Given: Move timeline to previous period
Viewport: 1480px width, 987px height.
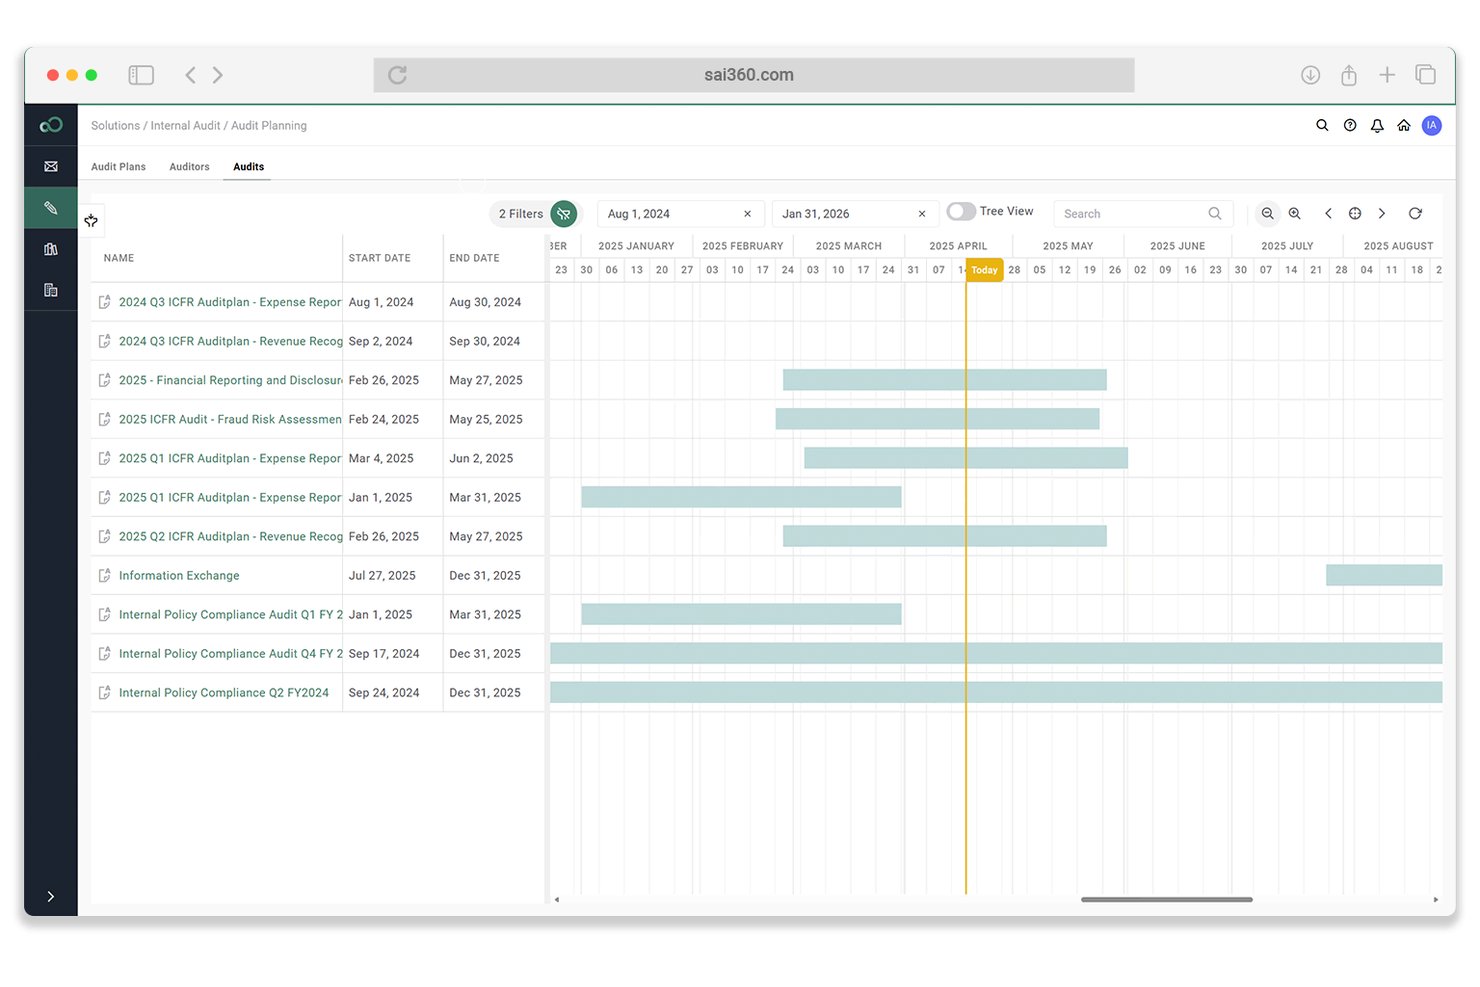Looking at the screenshot, I should [1328, 213].
